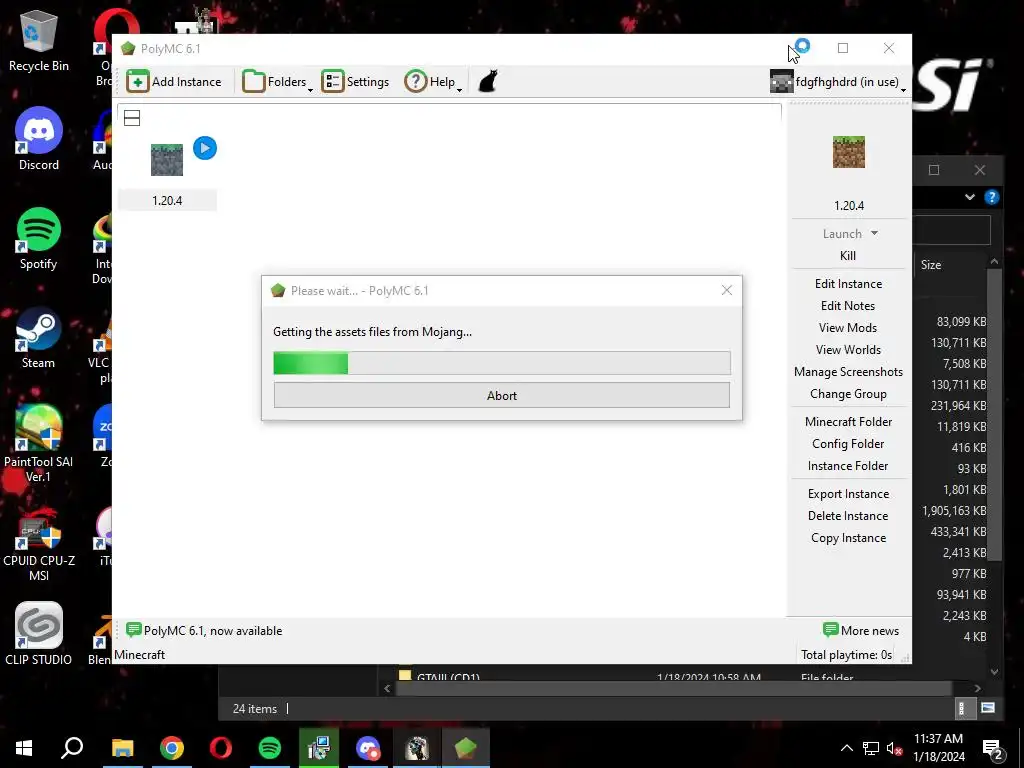Open the Minecraft Folder
Screen dimensions: 1024x768
[848, 422]
